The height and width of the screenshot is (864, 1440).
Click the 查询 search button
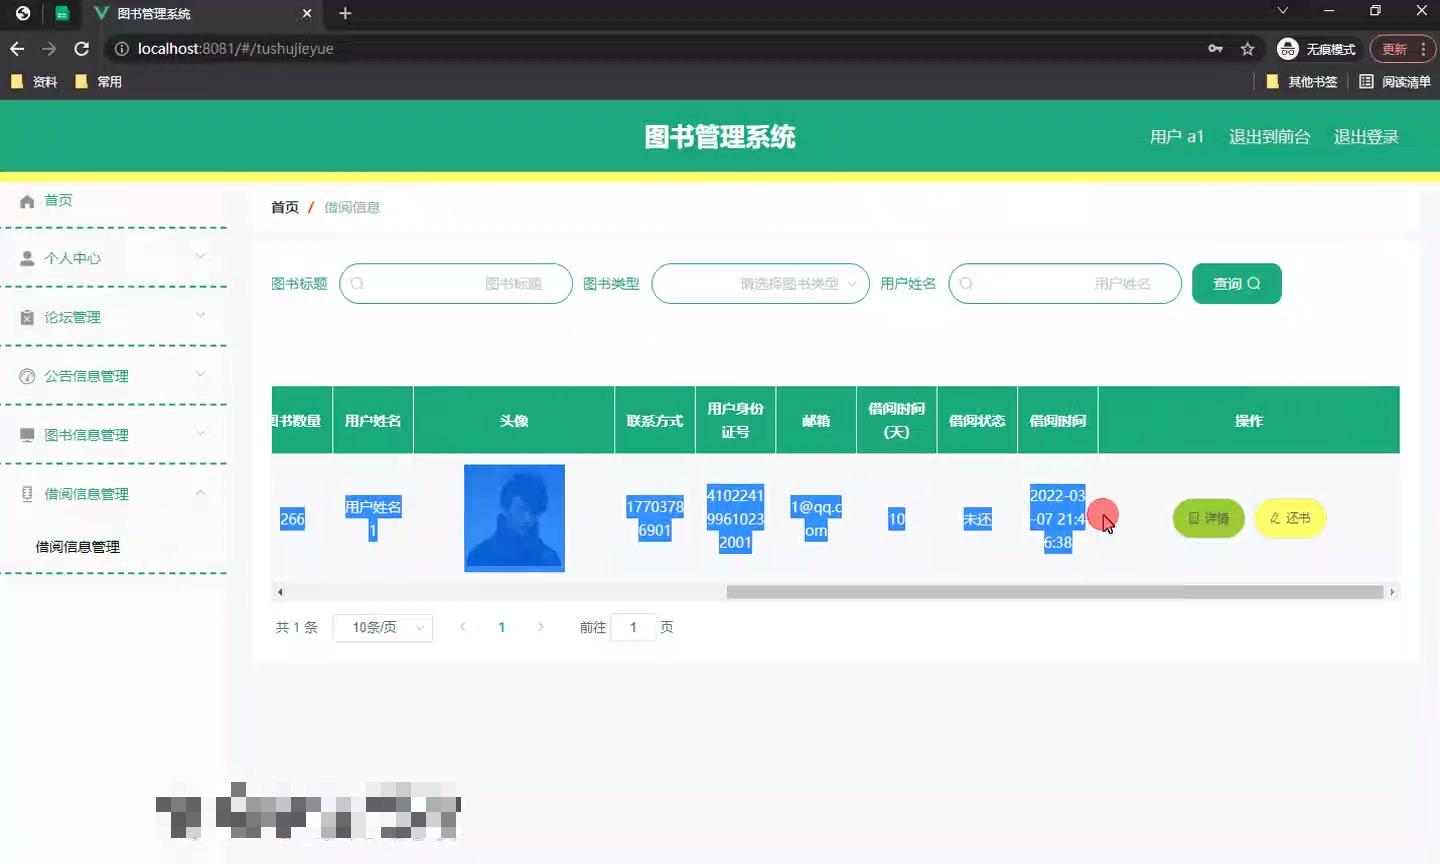pyautogui.click(x=1236, y=283)
